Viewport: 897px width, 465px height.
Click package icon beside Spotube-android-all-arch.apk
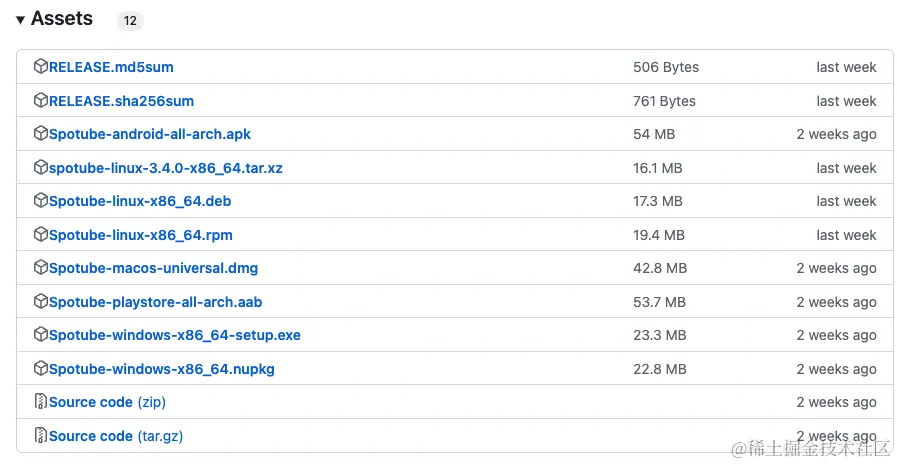click(41, 133)
